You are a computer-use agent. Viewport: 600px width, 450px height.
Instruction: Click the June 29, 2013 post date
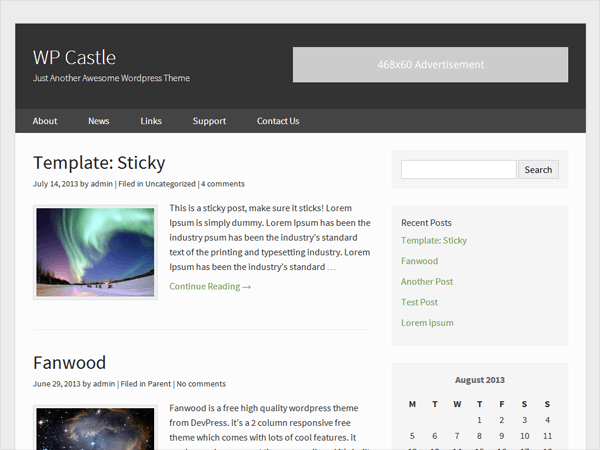[x=57, y=384]
